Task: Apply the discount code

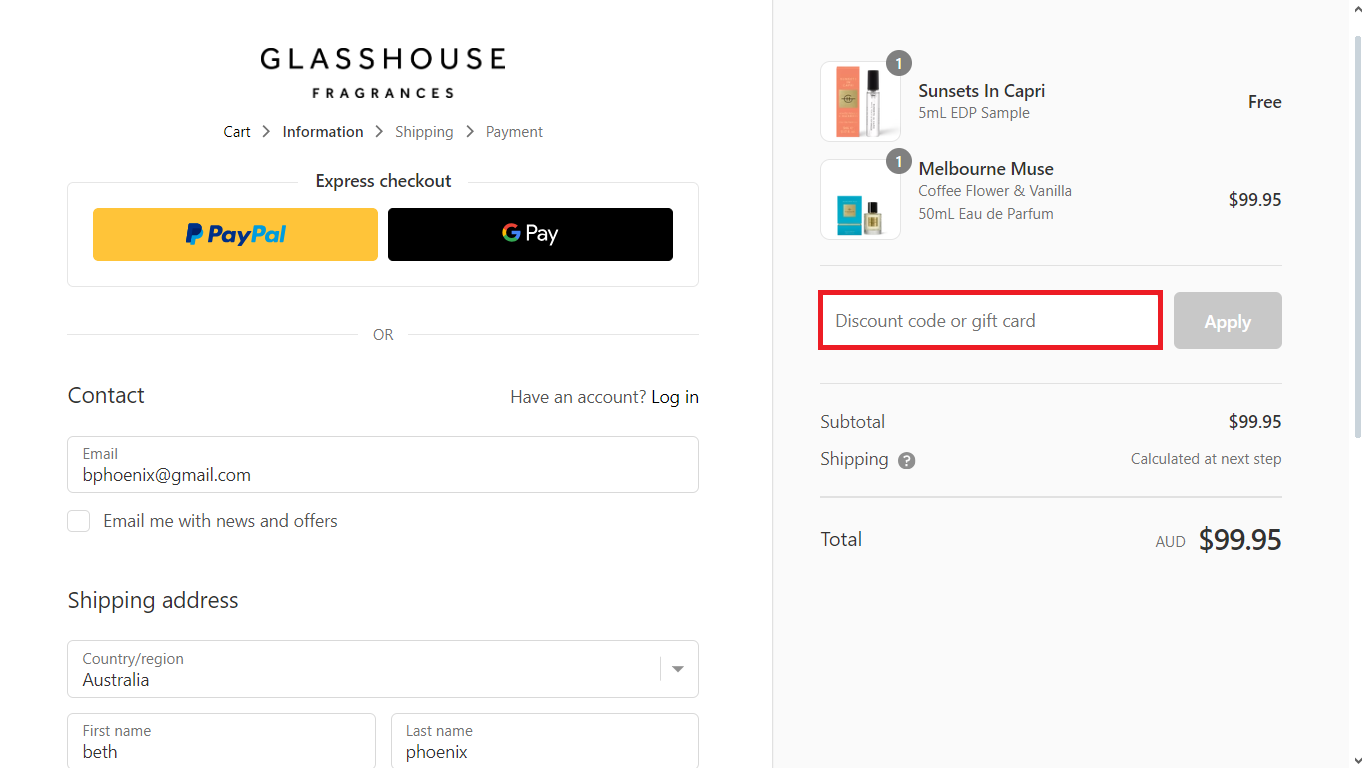Action: (x=1227, y=320)
